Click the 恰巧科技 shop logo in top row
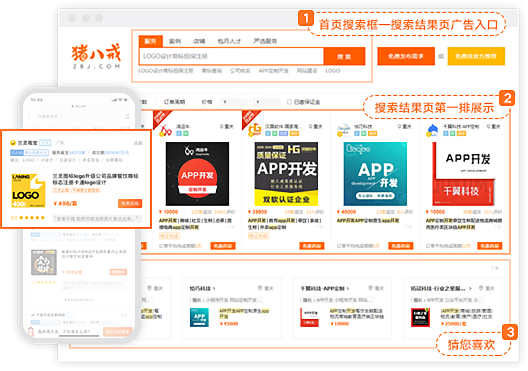Viewport: 528px width, 371px height. (344, 130)
